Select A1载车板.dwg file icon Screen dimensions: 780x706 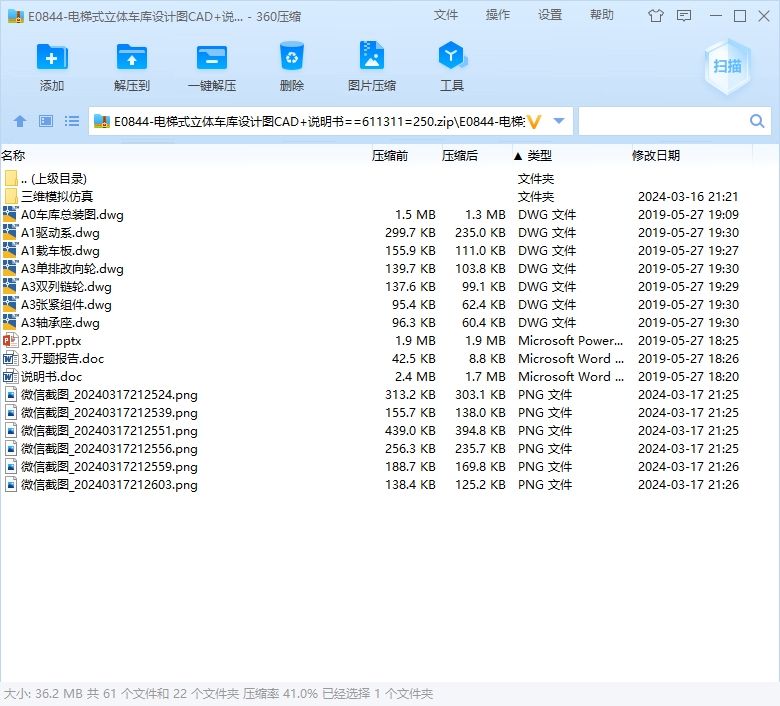[10, 250]
